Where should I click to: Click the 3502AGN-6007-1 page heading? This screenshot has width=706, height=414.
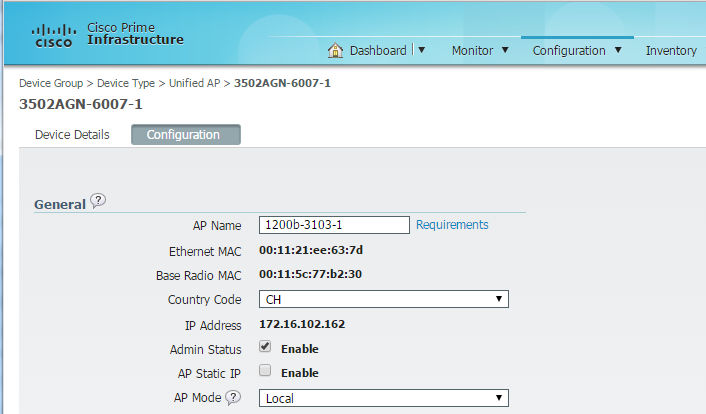(81, 104)
